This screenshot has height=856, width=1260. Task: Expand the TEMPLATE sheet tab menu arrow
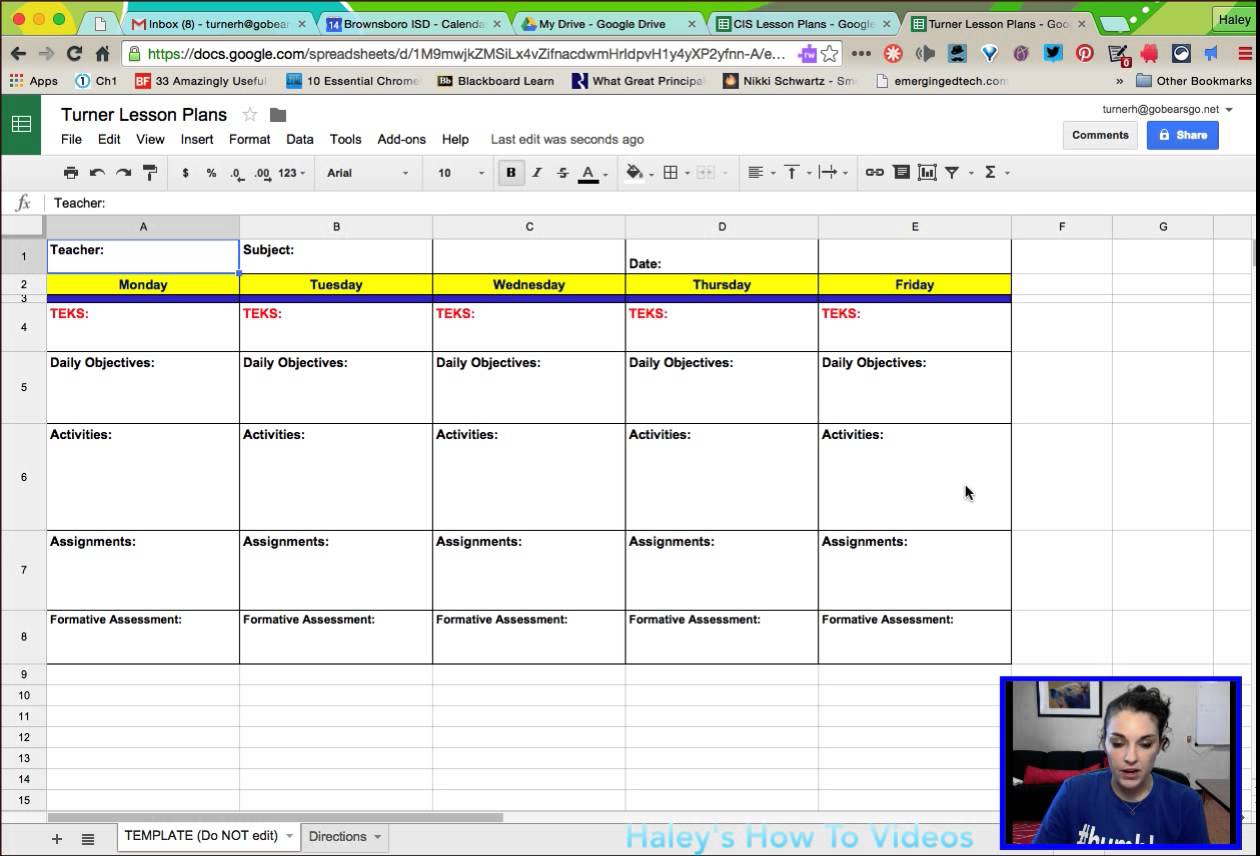(290, 836)
